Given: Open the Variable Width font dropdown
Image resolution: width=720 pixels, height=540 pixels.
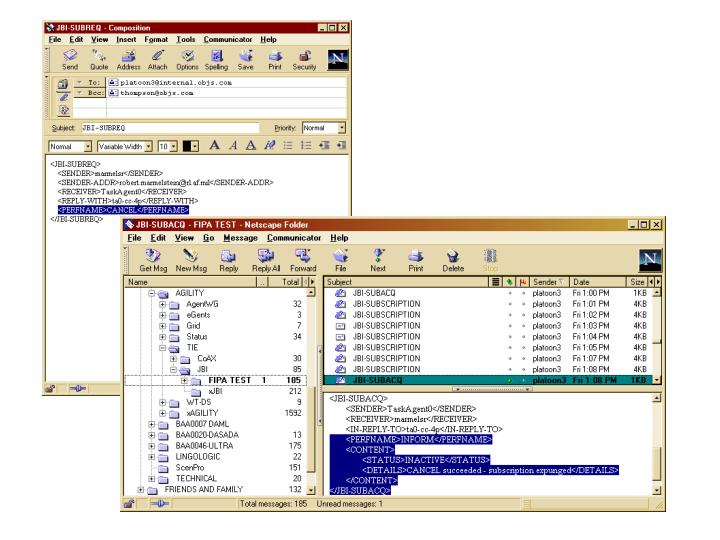Looking at the screenshot, I should click(148, 146).
